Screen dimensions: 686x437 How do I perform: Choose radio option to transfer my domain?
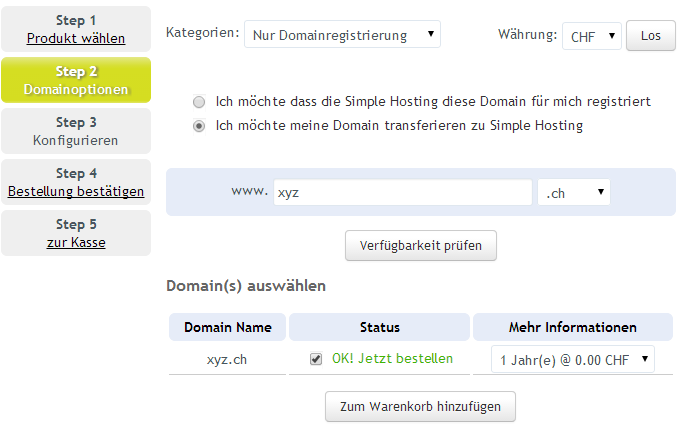coord(199,126)
